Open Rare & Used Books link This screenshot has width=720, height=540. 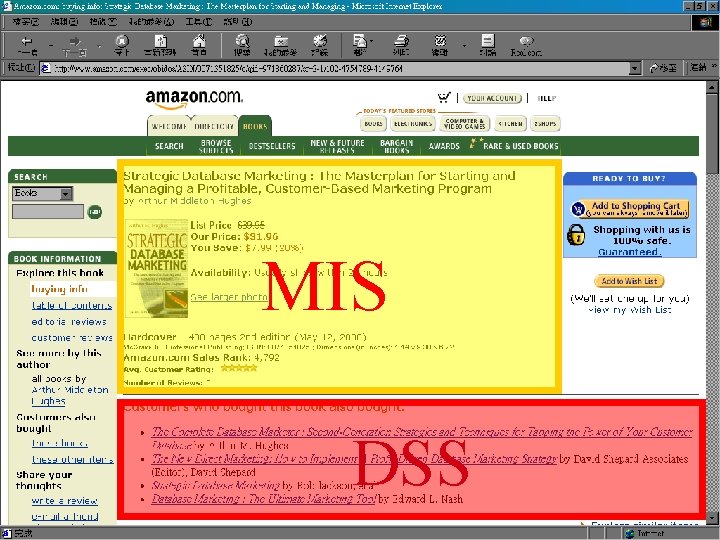click(521, 146)
